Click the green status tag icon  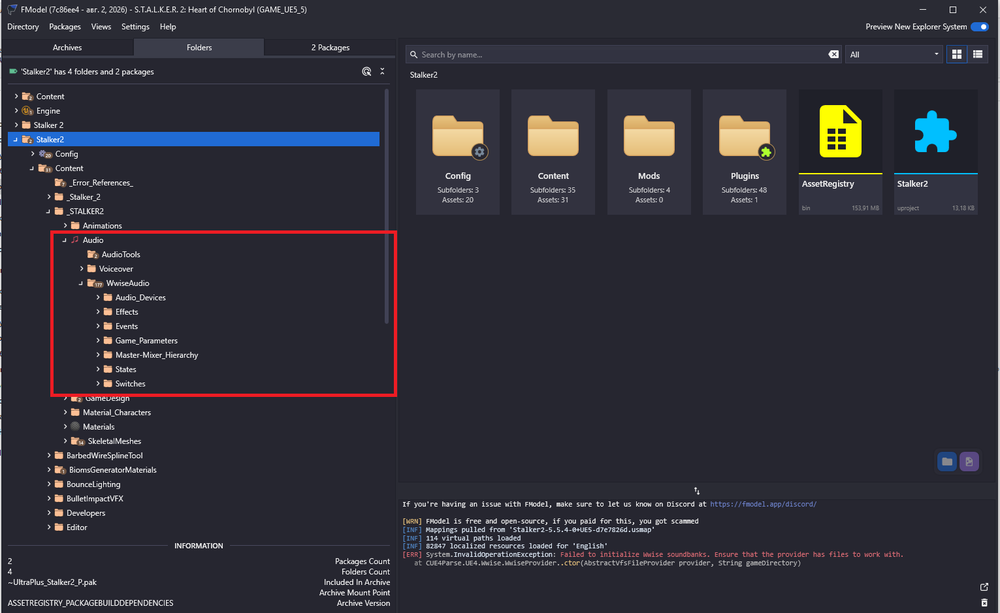pyautogui.click(x=13, y=71)
